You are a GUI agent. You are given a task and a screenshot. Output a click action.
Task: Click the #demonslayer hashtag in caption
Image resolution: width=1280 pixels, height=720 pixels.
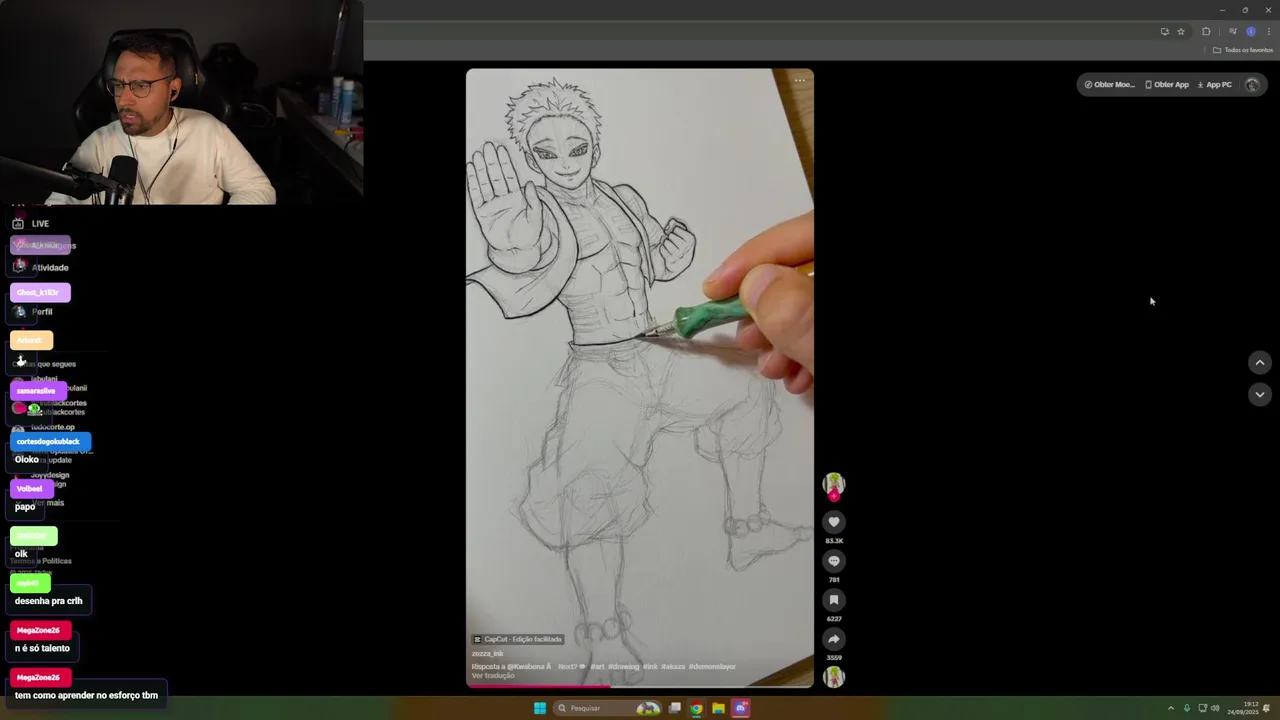[x=712, y=666]
